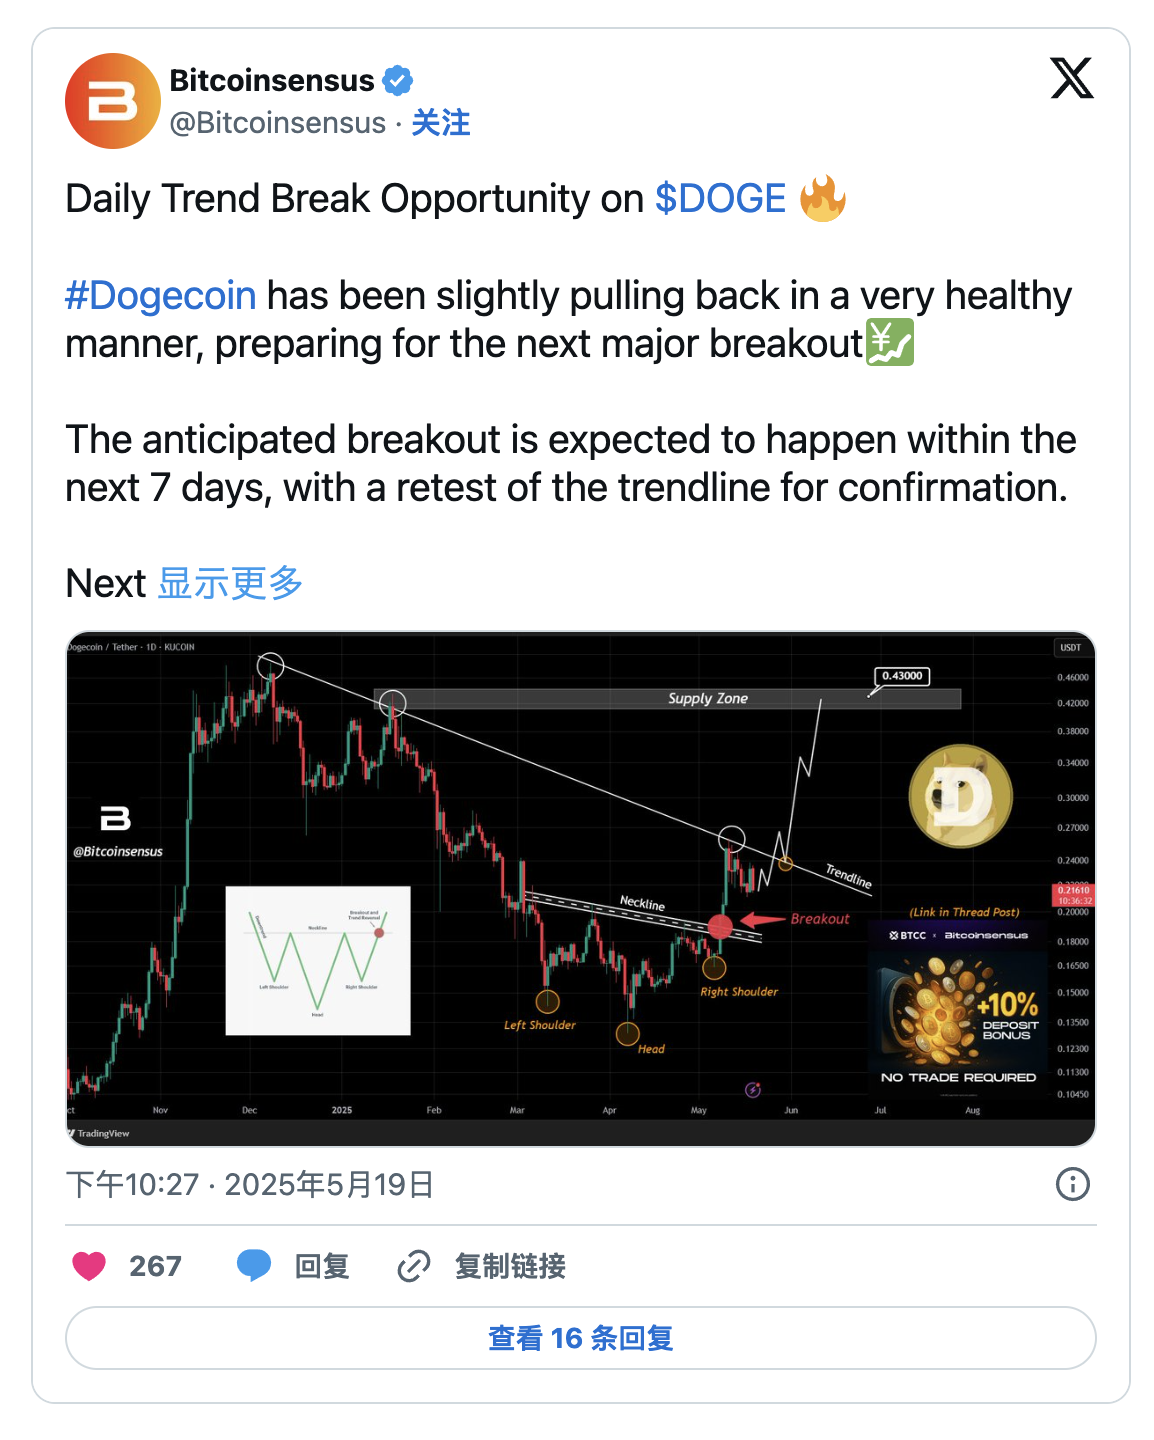Like the post with heart icon
Image resolution: width=1154 pixels, height=1440 pixels.
(x=89, y=1266)
